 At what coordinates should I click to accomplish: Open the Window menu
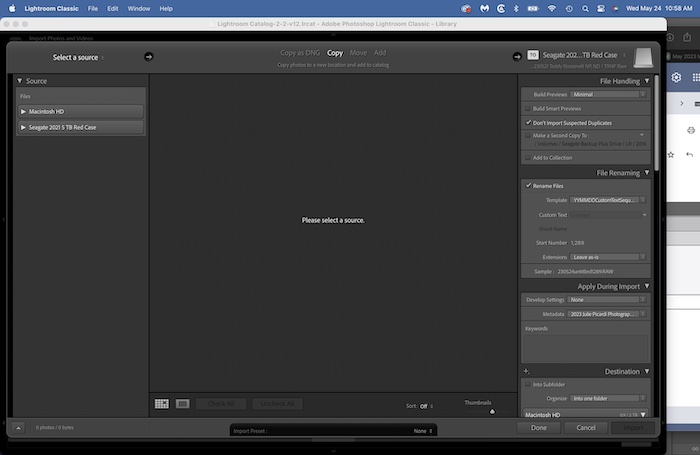pos(139,8)
